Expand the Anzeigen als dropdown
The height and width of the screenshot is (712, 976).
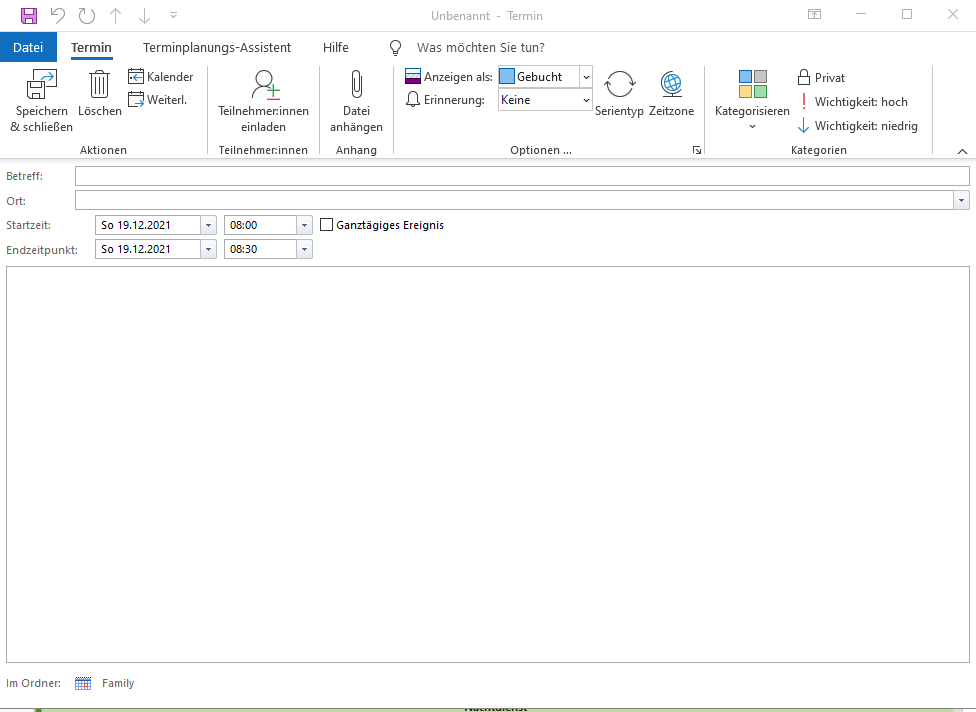[585, 77]
